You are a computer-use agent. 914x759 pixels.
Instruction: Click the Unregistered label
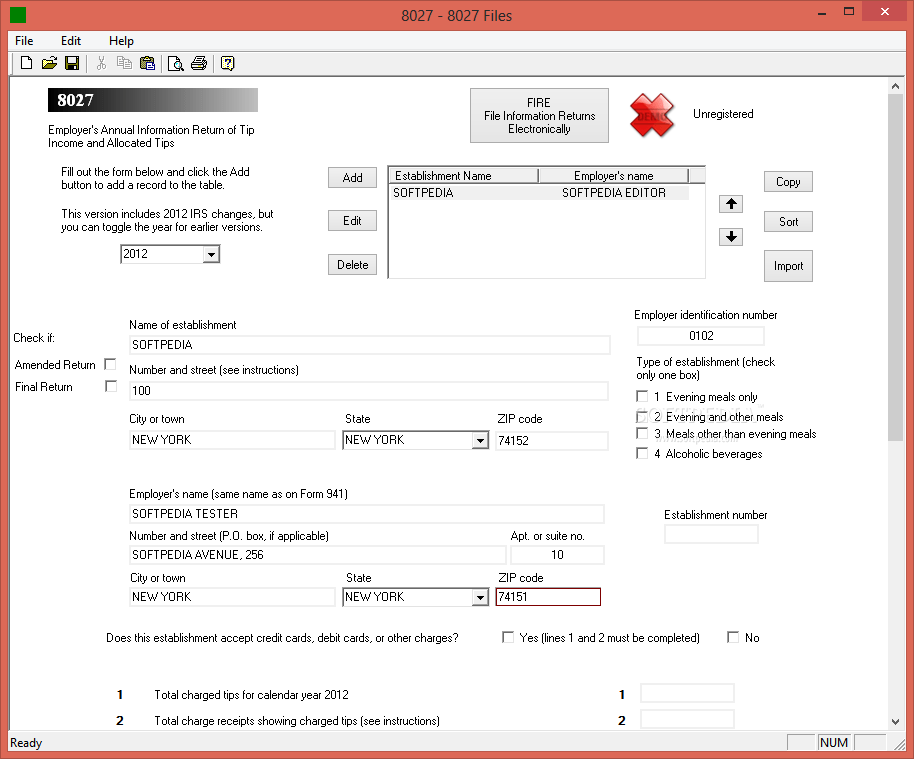point(723,114)
